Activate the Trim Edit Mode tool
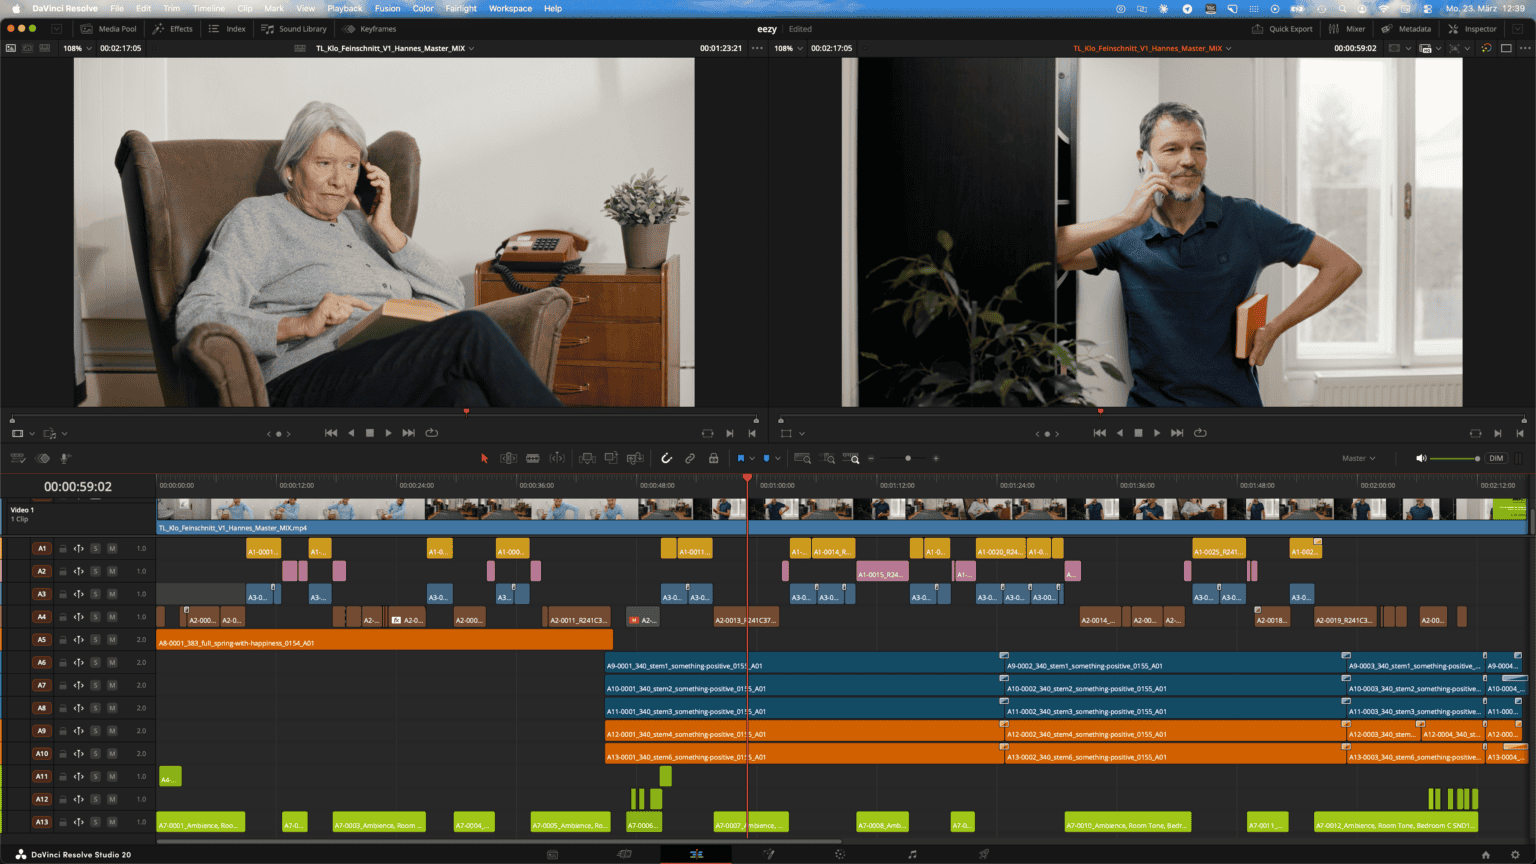1536x864 pixels. tap(508, 458)
